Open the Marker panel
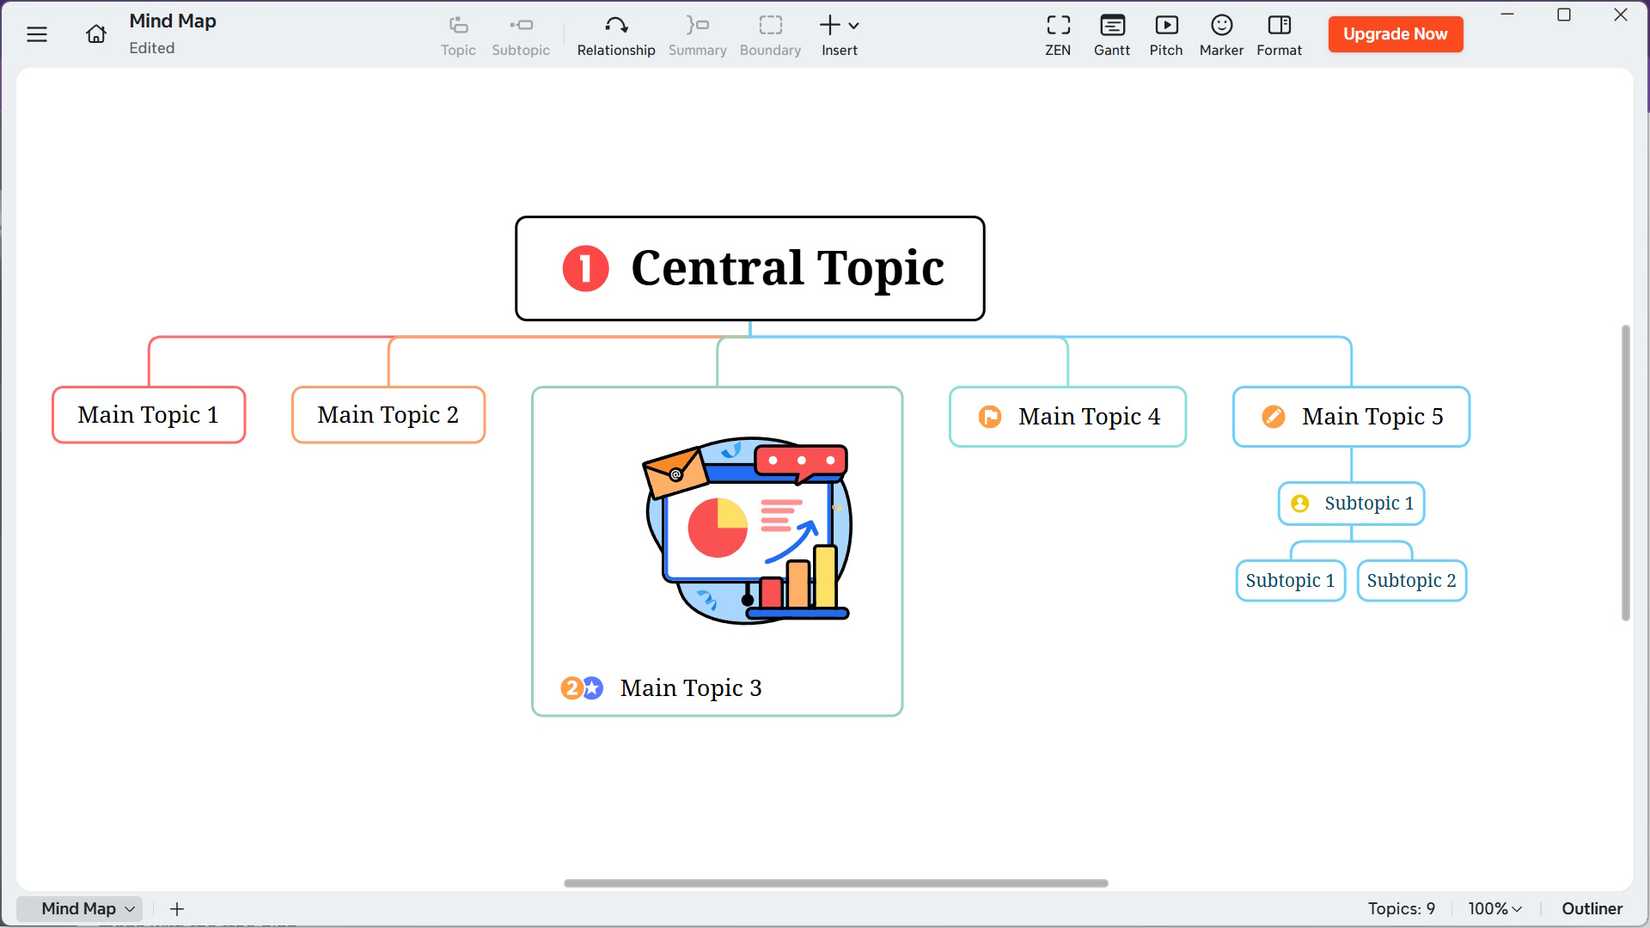Image resolution: width=1650 pixels, height=928 pixels. [x=1221, y=35]
